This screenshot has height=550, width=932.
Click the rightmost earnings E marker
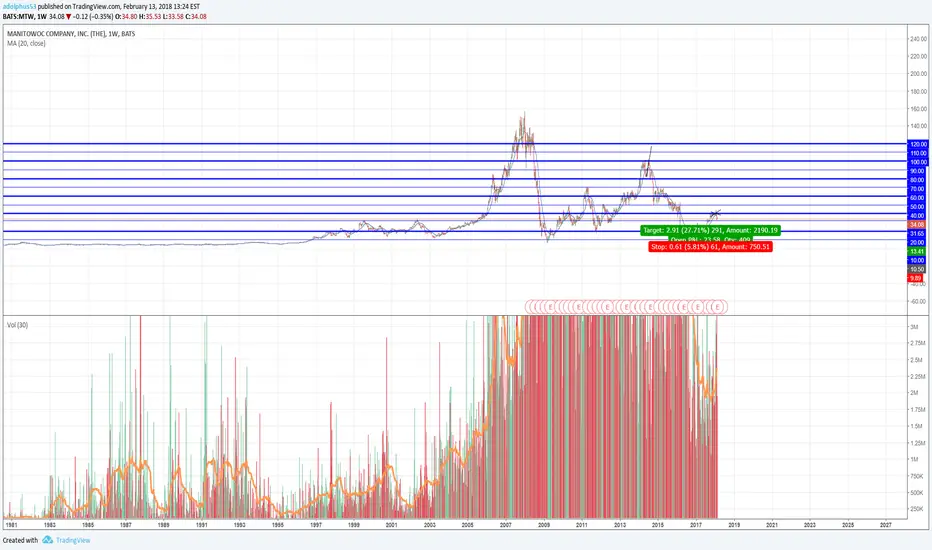click(x=719, y=307)
